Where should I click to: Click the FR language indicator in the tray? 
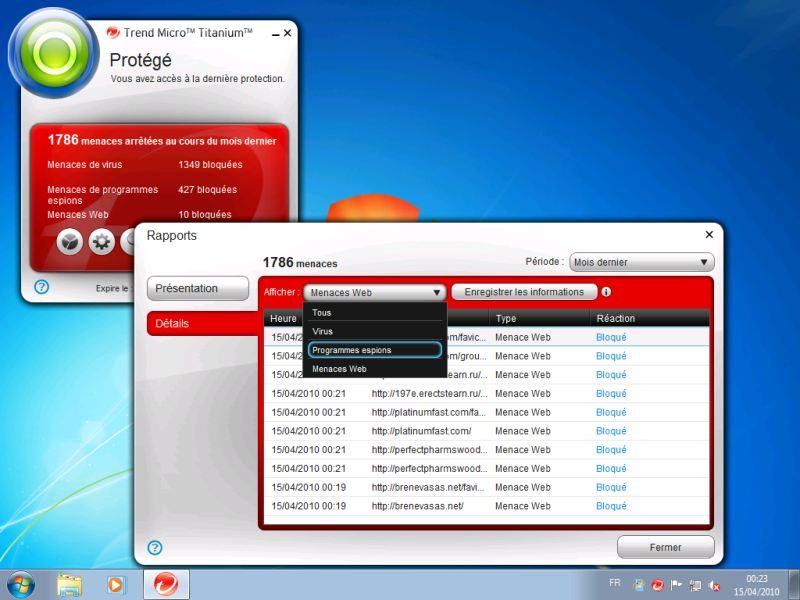tap(614, 583)
